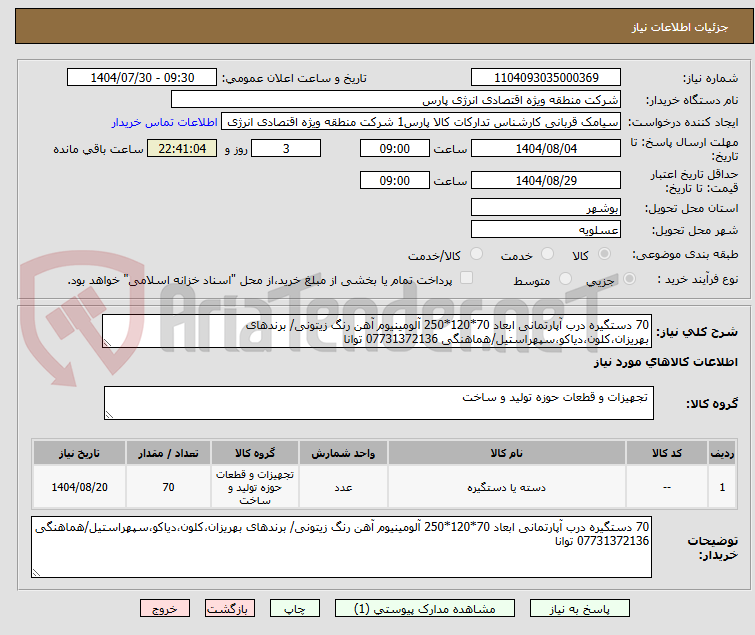This screenshot has width=755, height=635.
Task: Click the delivery city field 'عسلویه'
Action: click(x=546, y=230)
